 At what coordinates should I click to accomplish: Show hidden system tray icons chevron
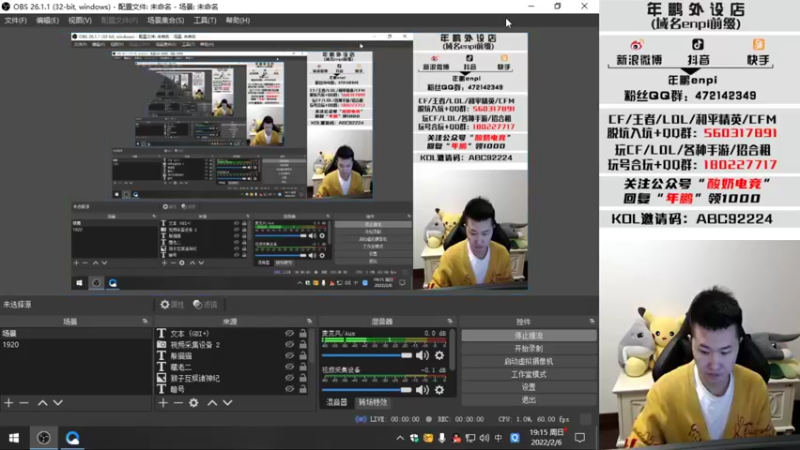[x=400, y=438]
